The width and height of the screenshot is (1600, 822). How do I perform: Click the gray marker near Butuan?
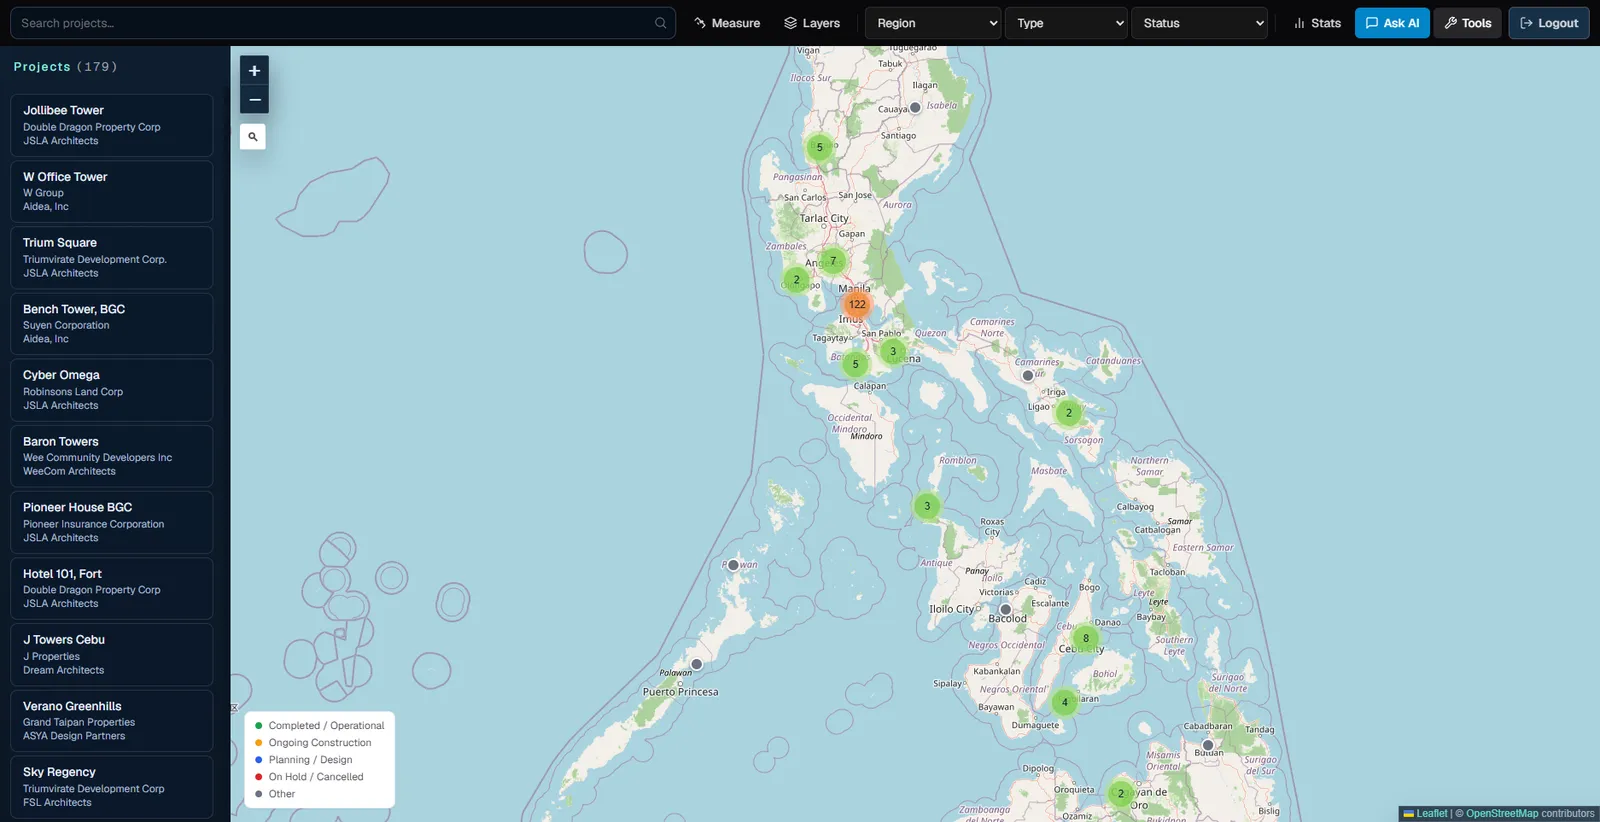click(x=1208, y=745)
